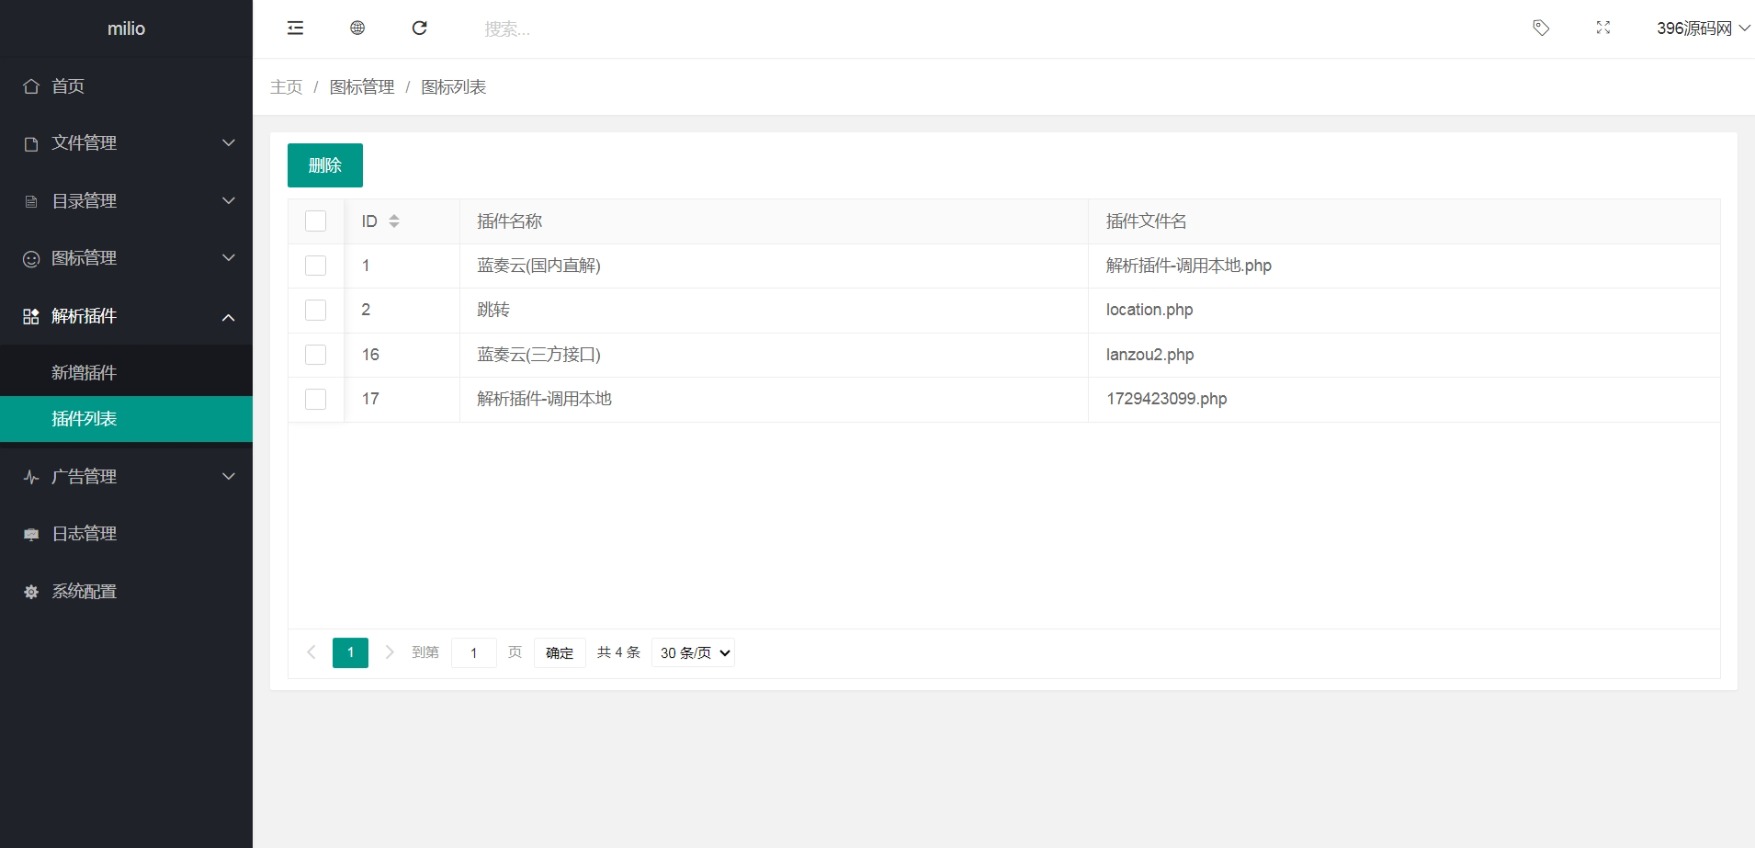This screenshot has width=1755, height=848.
Task: Expand the 图标管理 menu chevron
Action: [228, 258]
